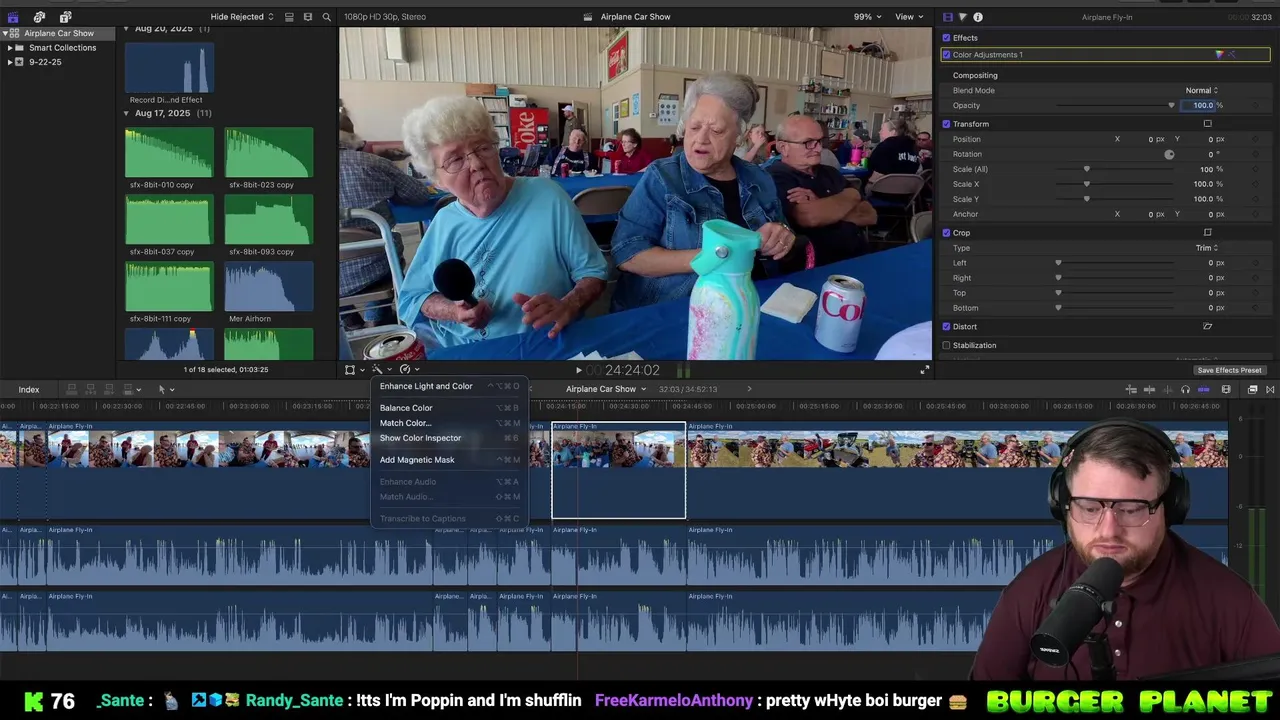Click Save Effects Preset button
The width and height of the screenshot is (1280, 720).
(1229, 371)
